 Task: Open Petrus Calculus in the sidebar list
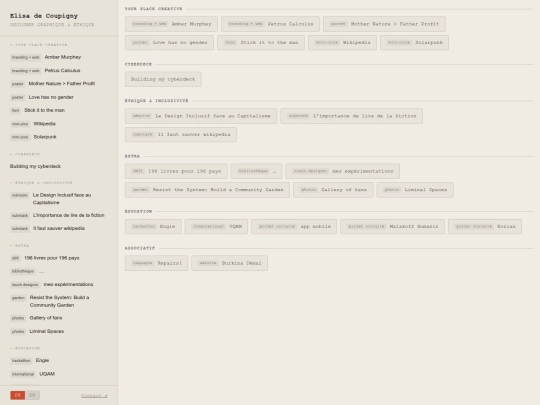(45, 71)
